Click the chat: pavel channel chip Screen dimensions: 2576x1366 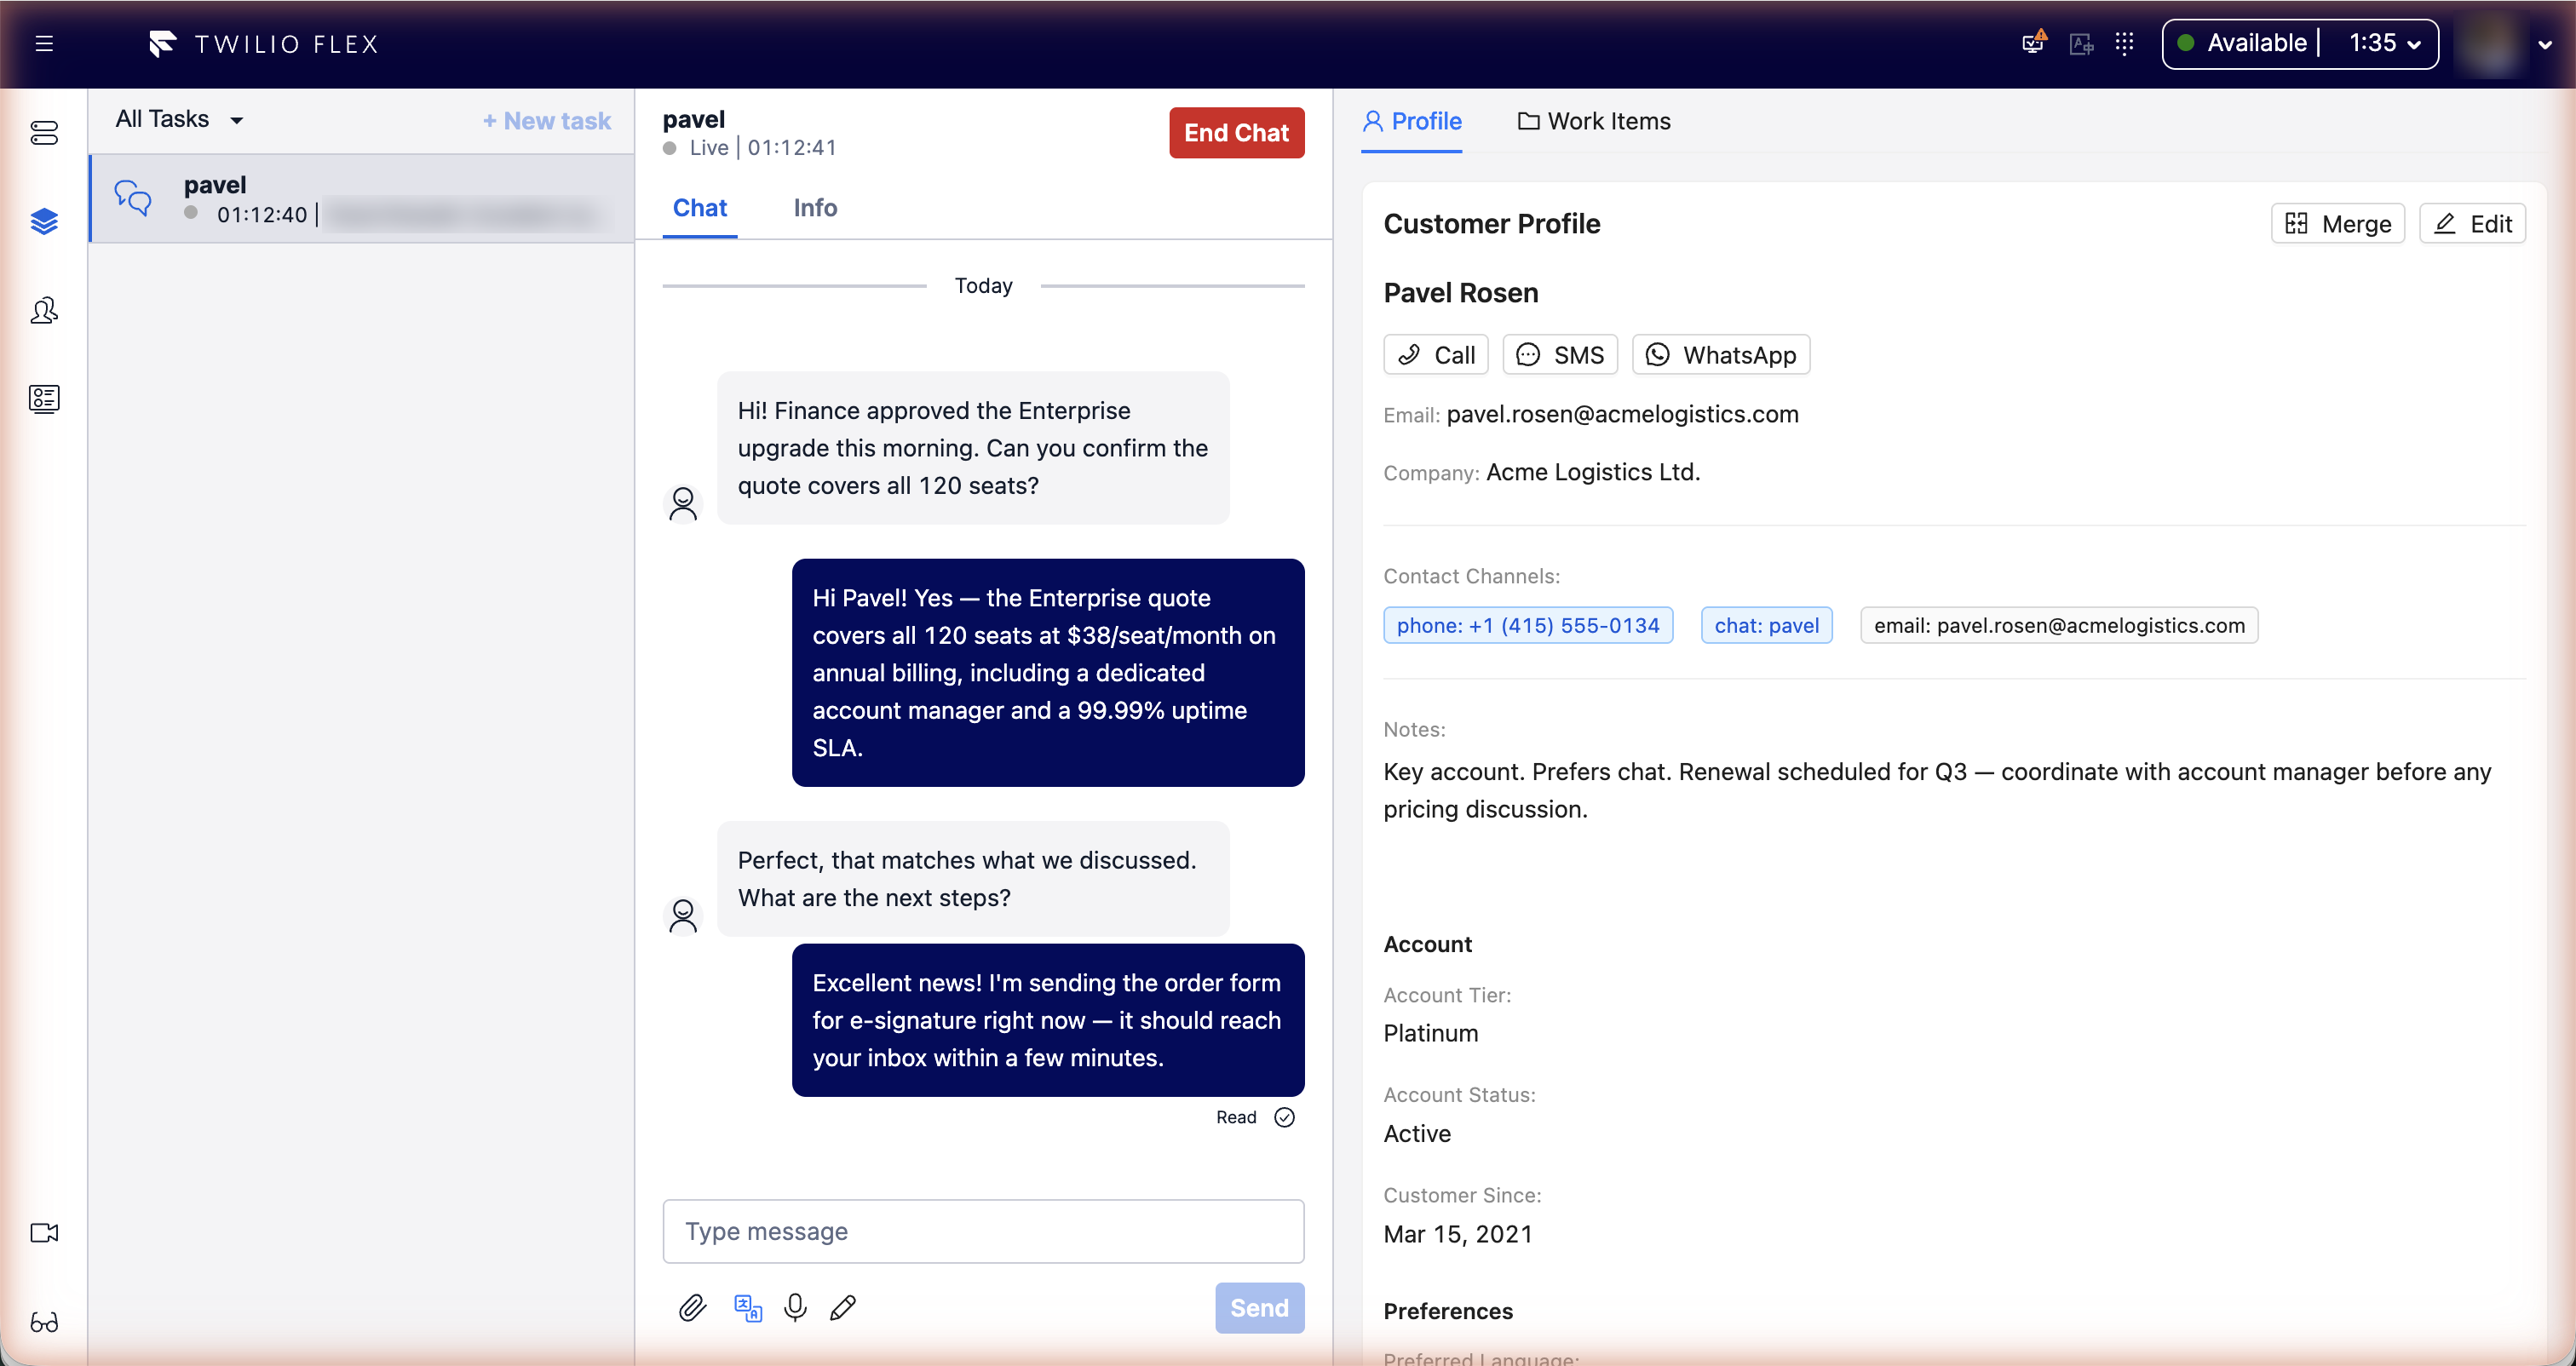click(1766, 625)
